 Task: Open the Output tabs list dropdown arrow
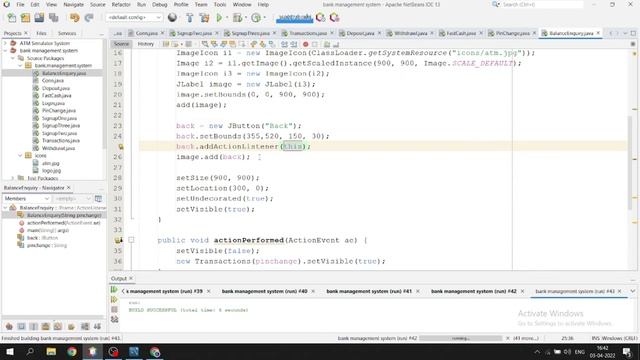click(x=633, y=291)
